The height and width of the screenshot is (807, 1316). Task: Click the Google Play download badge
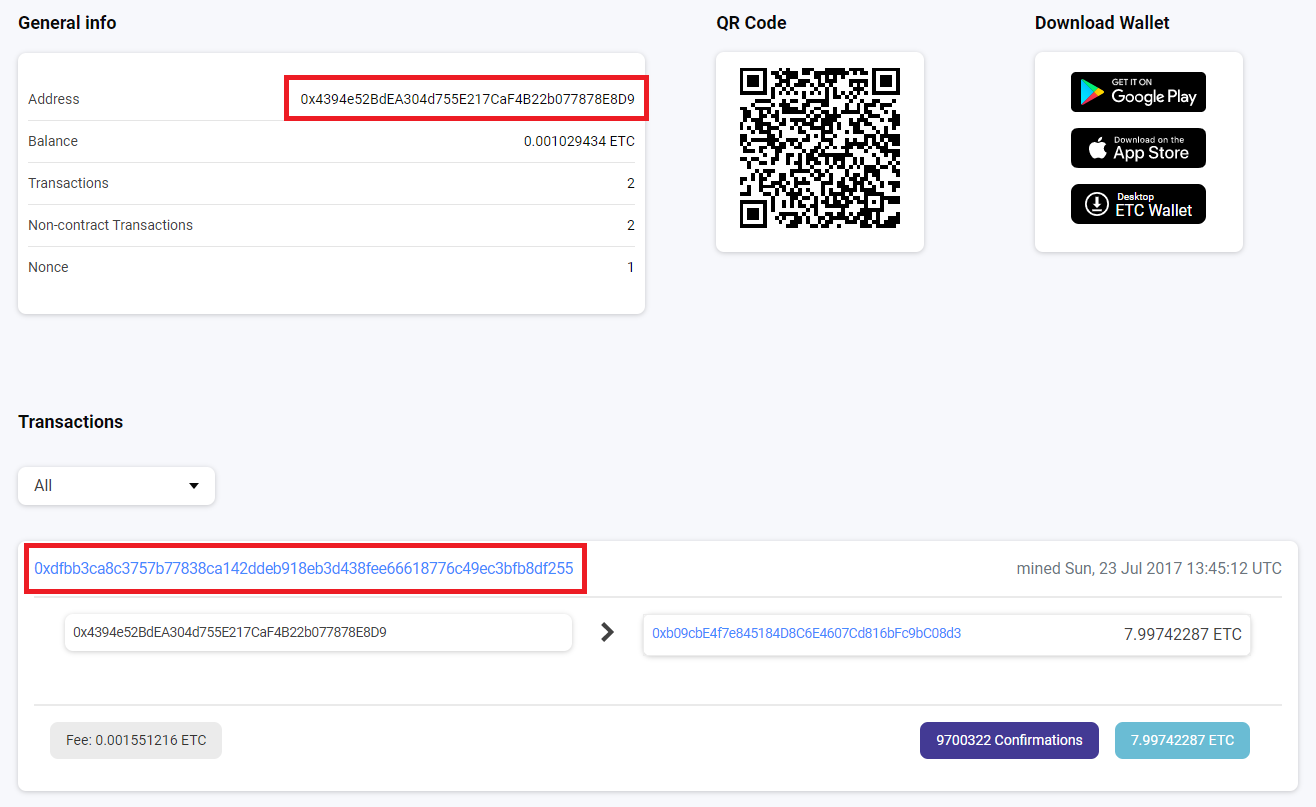[x=1138, y=92]
